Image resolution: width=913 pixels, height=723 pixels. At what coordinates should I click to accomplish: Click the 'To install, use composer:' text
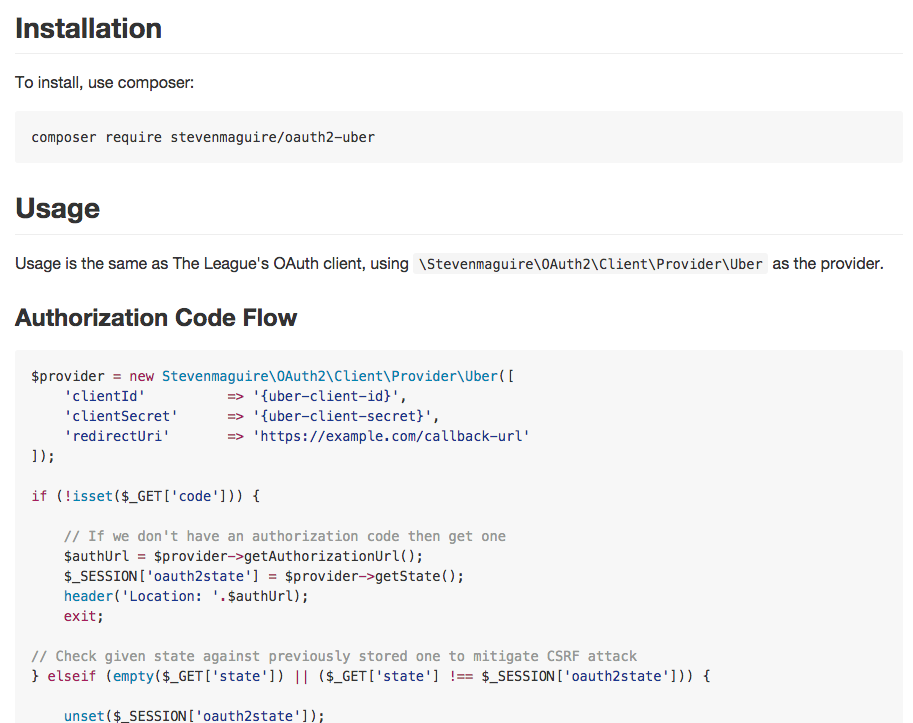104,83
